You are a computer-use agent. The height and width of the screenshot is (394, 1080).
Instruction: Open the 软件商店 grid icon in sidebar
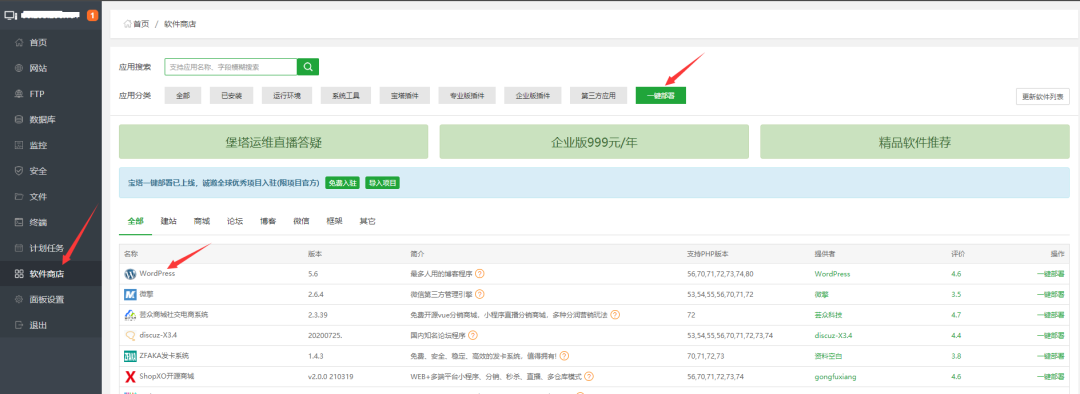pos(19,274)
